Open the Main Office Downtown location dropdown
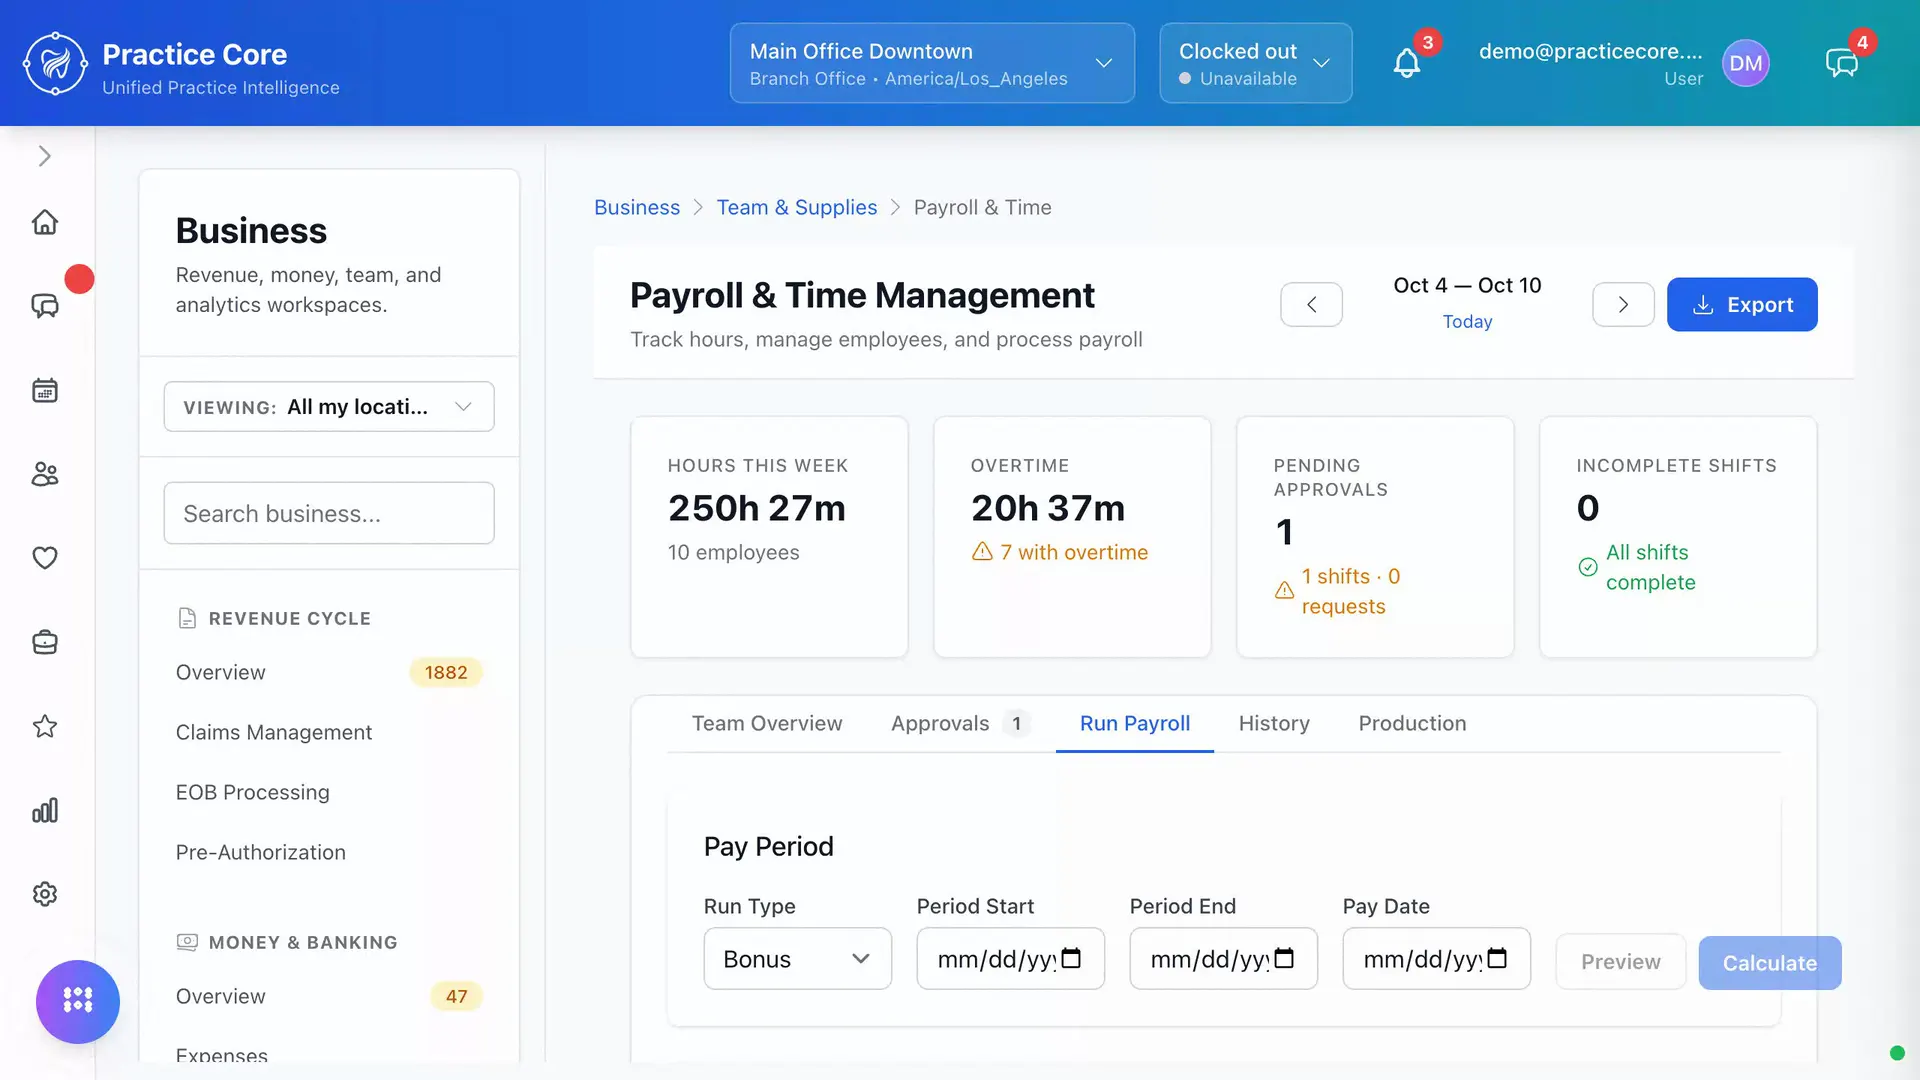The height and width of the screenshot is (1080, 1920). coord(932,63)
